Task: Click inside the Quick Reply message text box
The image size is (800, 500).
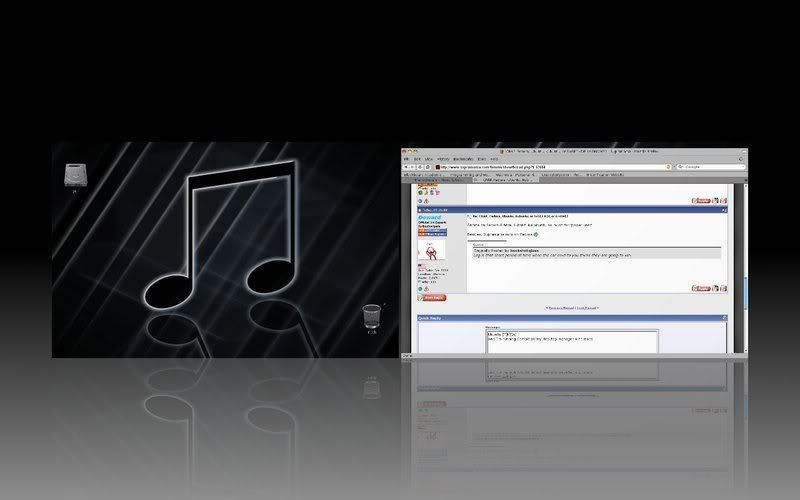Action: pyautogui.click(x=572, y=342)
